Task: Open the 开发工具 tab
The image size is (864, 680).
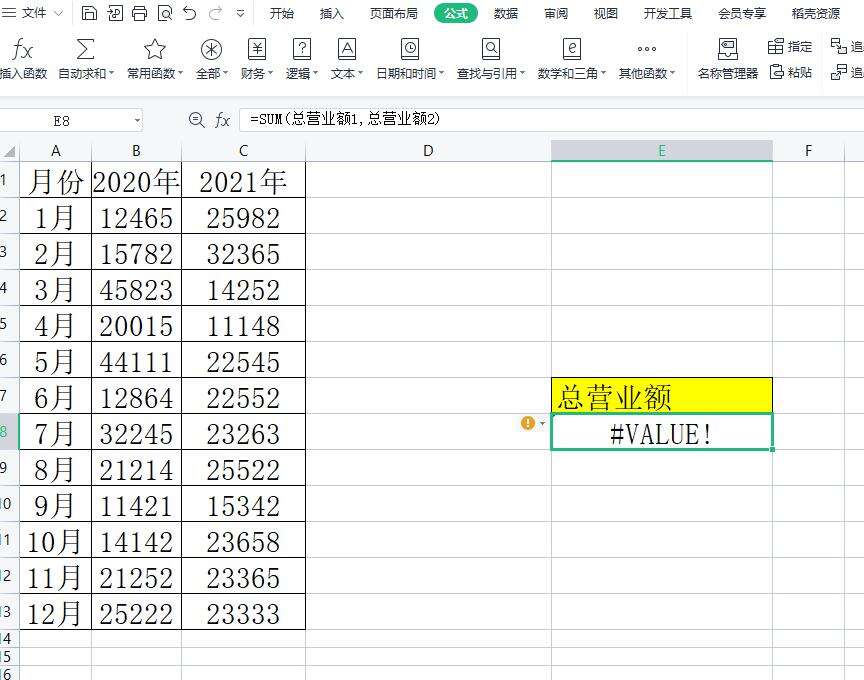Action: point(667,13)
